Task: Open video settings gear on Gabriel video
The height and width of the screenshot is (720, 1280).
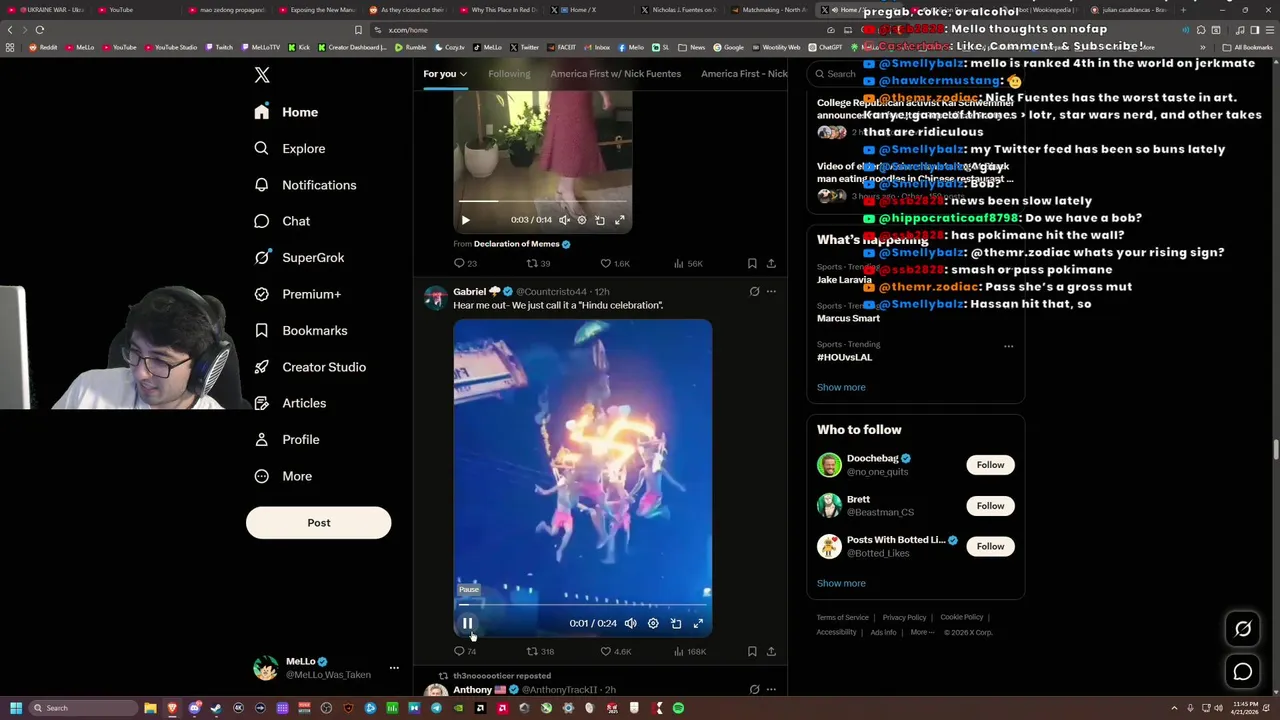Action: point(653,623)
